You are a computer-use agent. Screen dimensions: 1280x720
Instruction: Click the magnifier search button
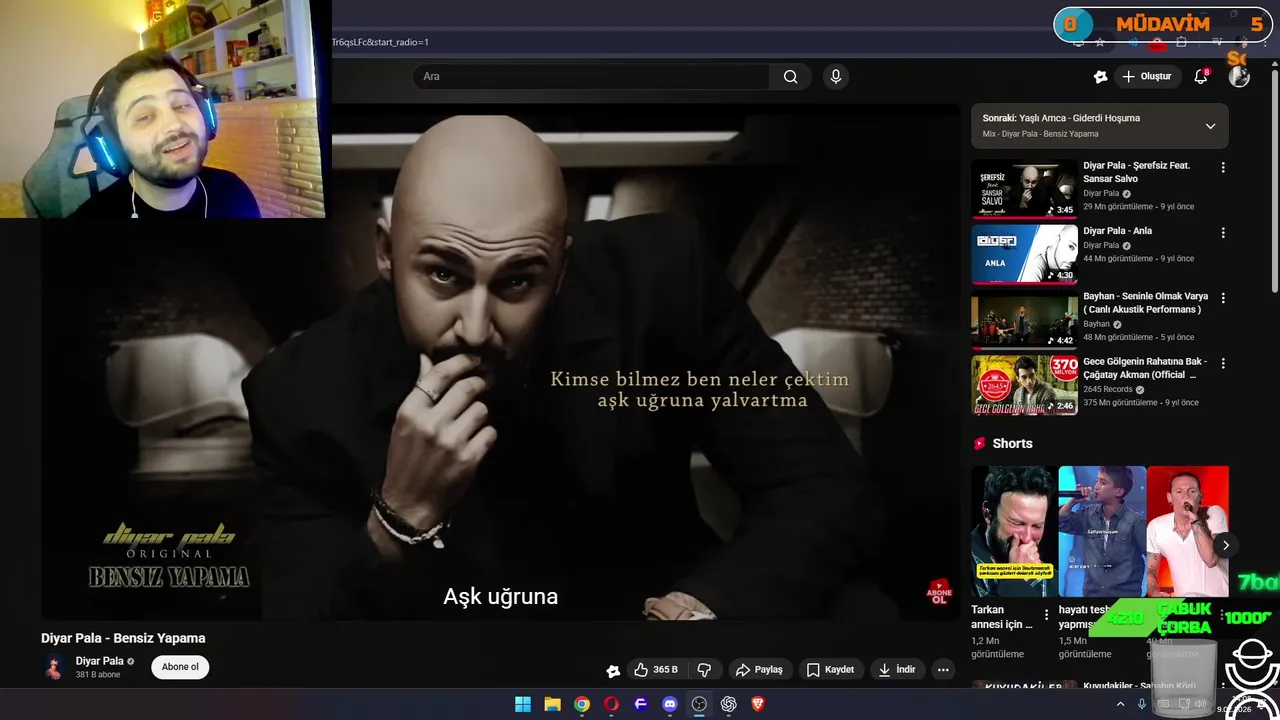click(790, 77)
